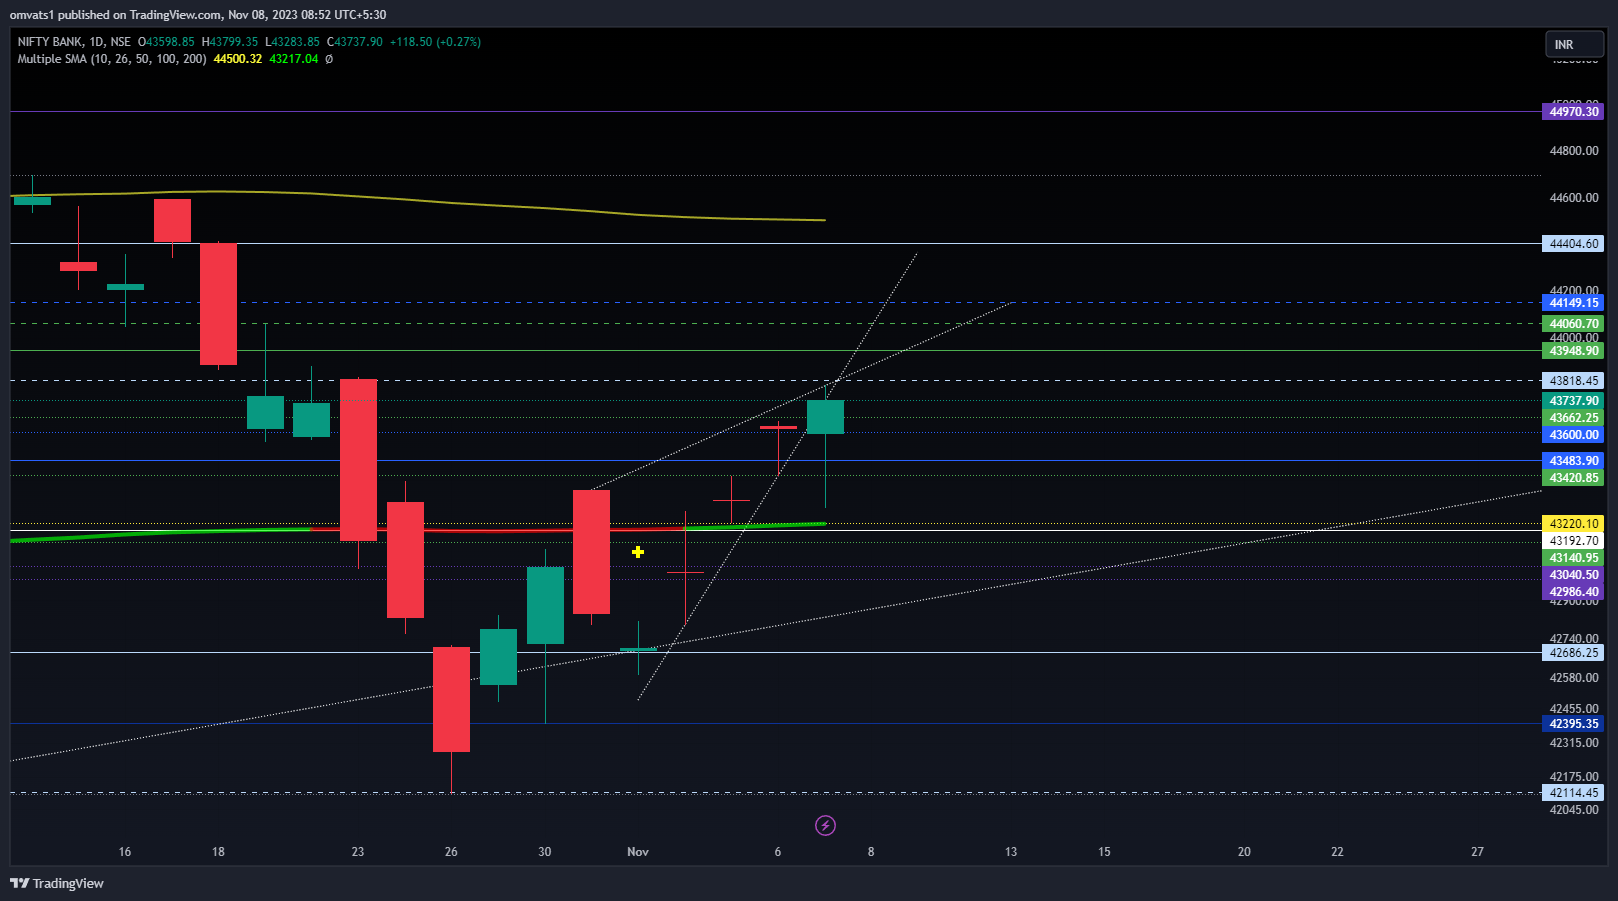Click the yellow 43220.10 price label
This screenshot has height=901, width=1618.
[x=1574, y=524]
